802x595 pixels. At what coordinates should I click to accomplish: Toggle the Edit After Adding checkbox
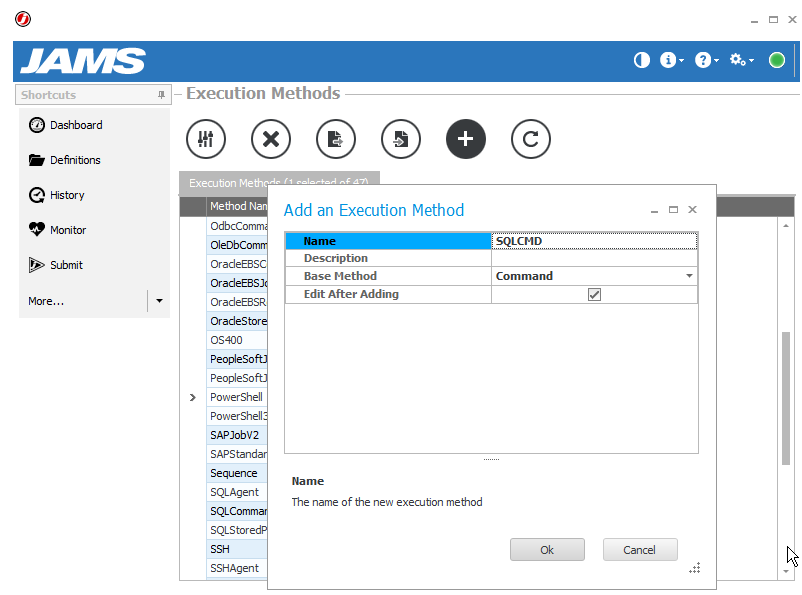coord(594,294)
